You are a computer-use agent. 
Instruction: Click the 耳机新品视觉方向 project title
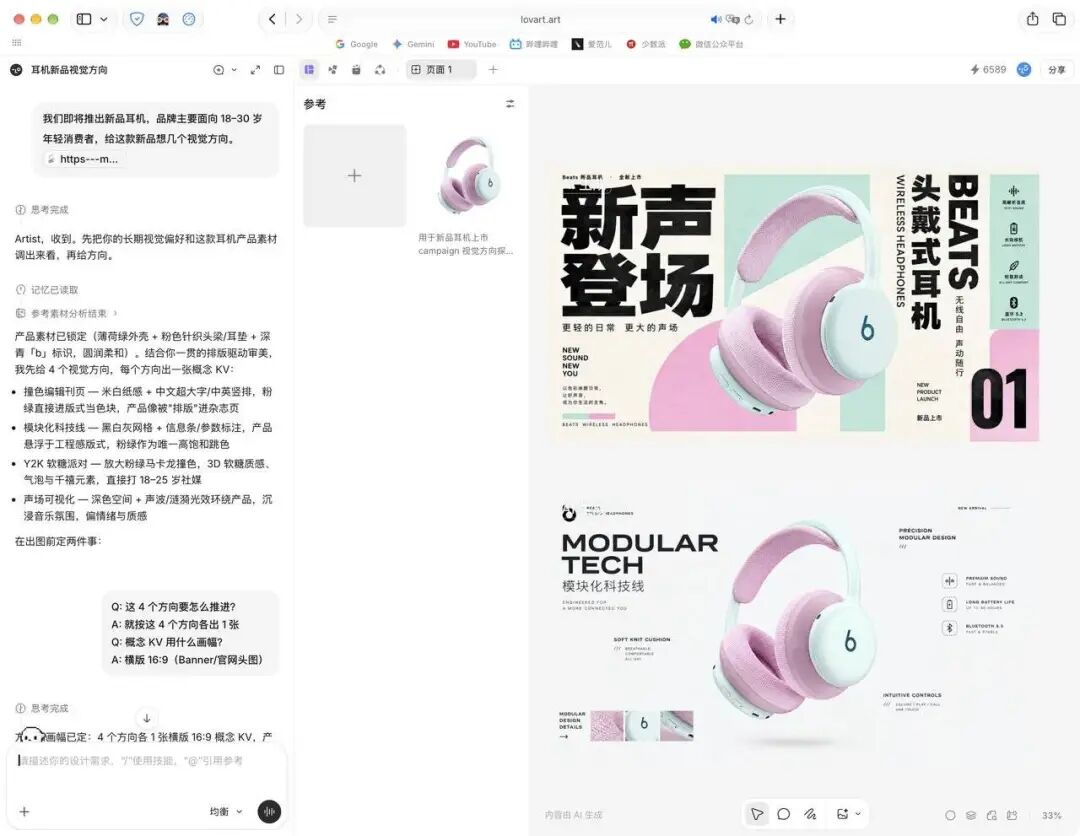[69, 70]
